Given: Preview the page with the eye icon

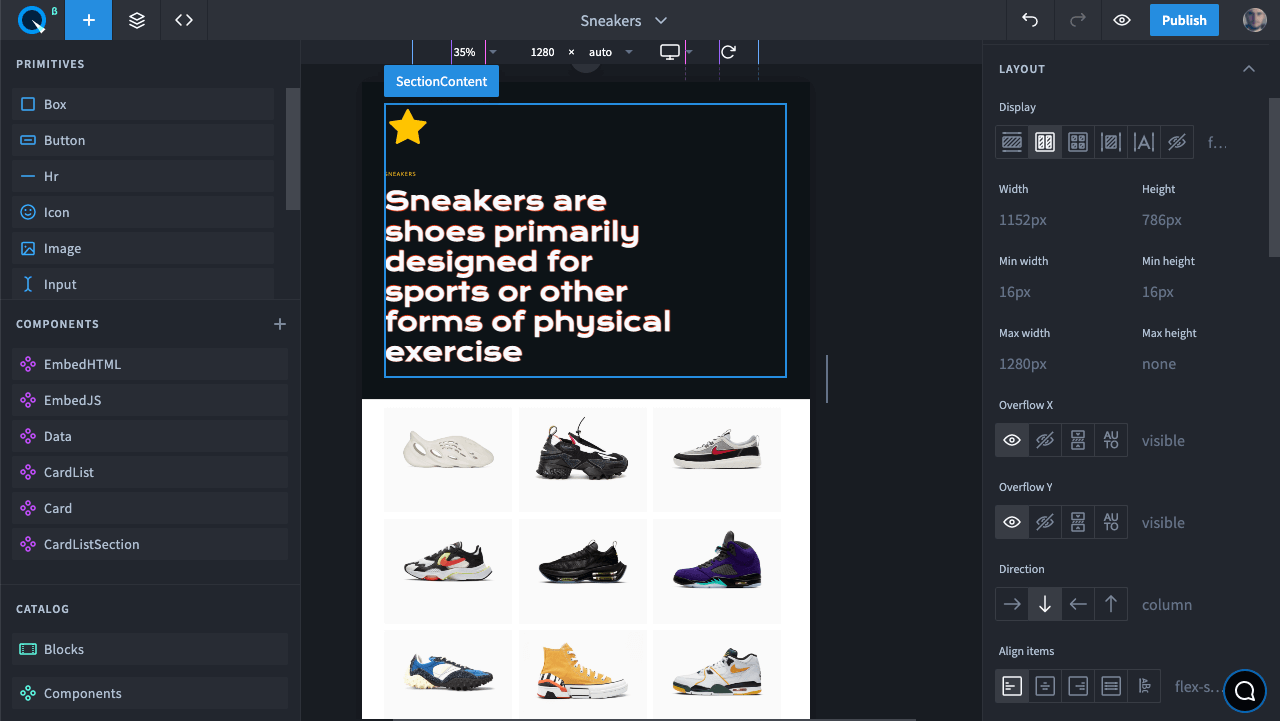Looking at the screenshot, I should (1122, 20).
